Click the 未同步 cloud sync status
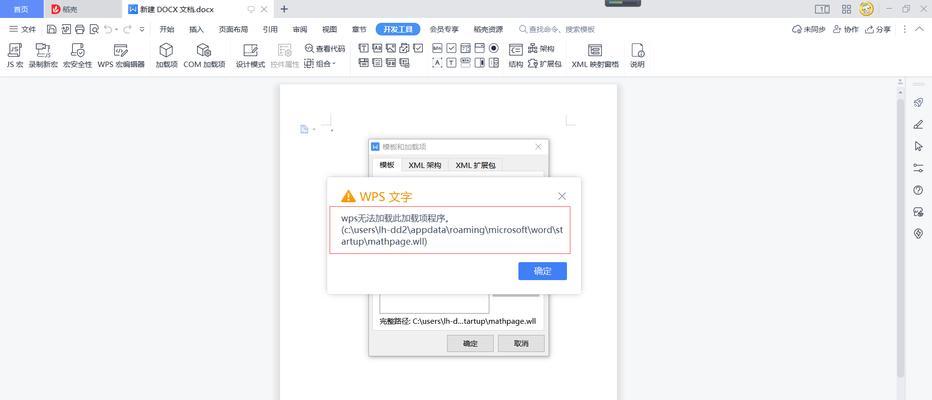The width and height of the screenshot is (932, 400). click(809, 29)
